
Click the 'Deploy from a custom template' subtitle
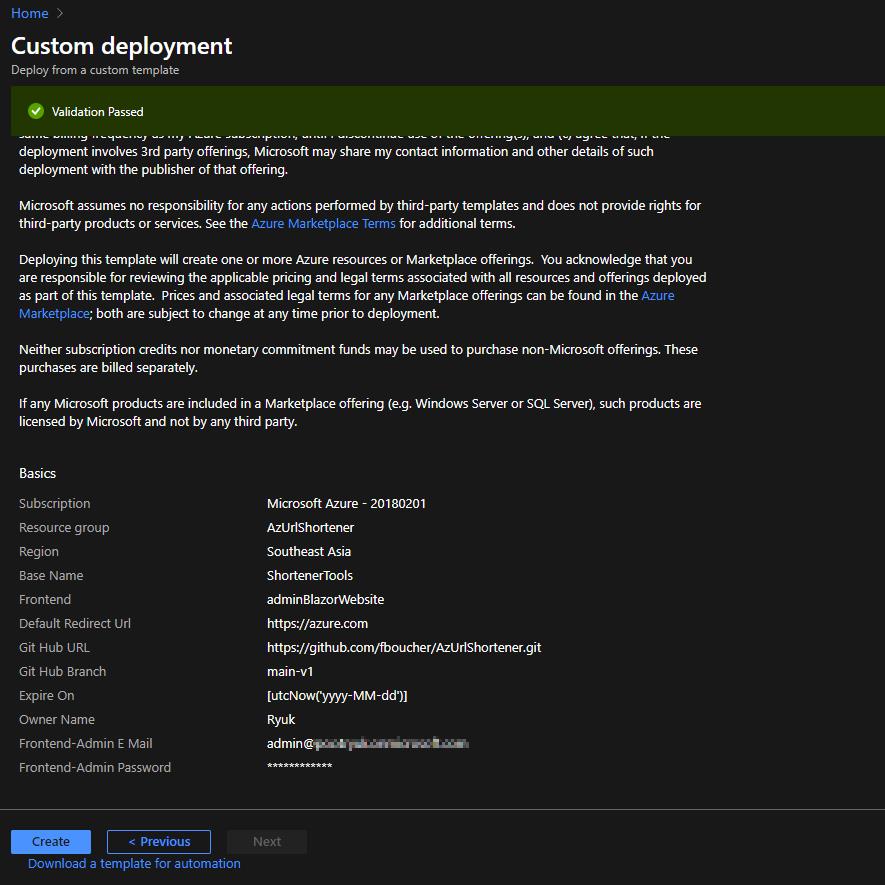95,70
